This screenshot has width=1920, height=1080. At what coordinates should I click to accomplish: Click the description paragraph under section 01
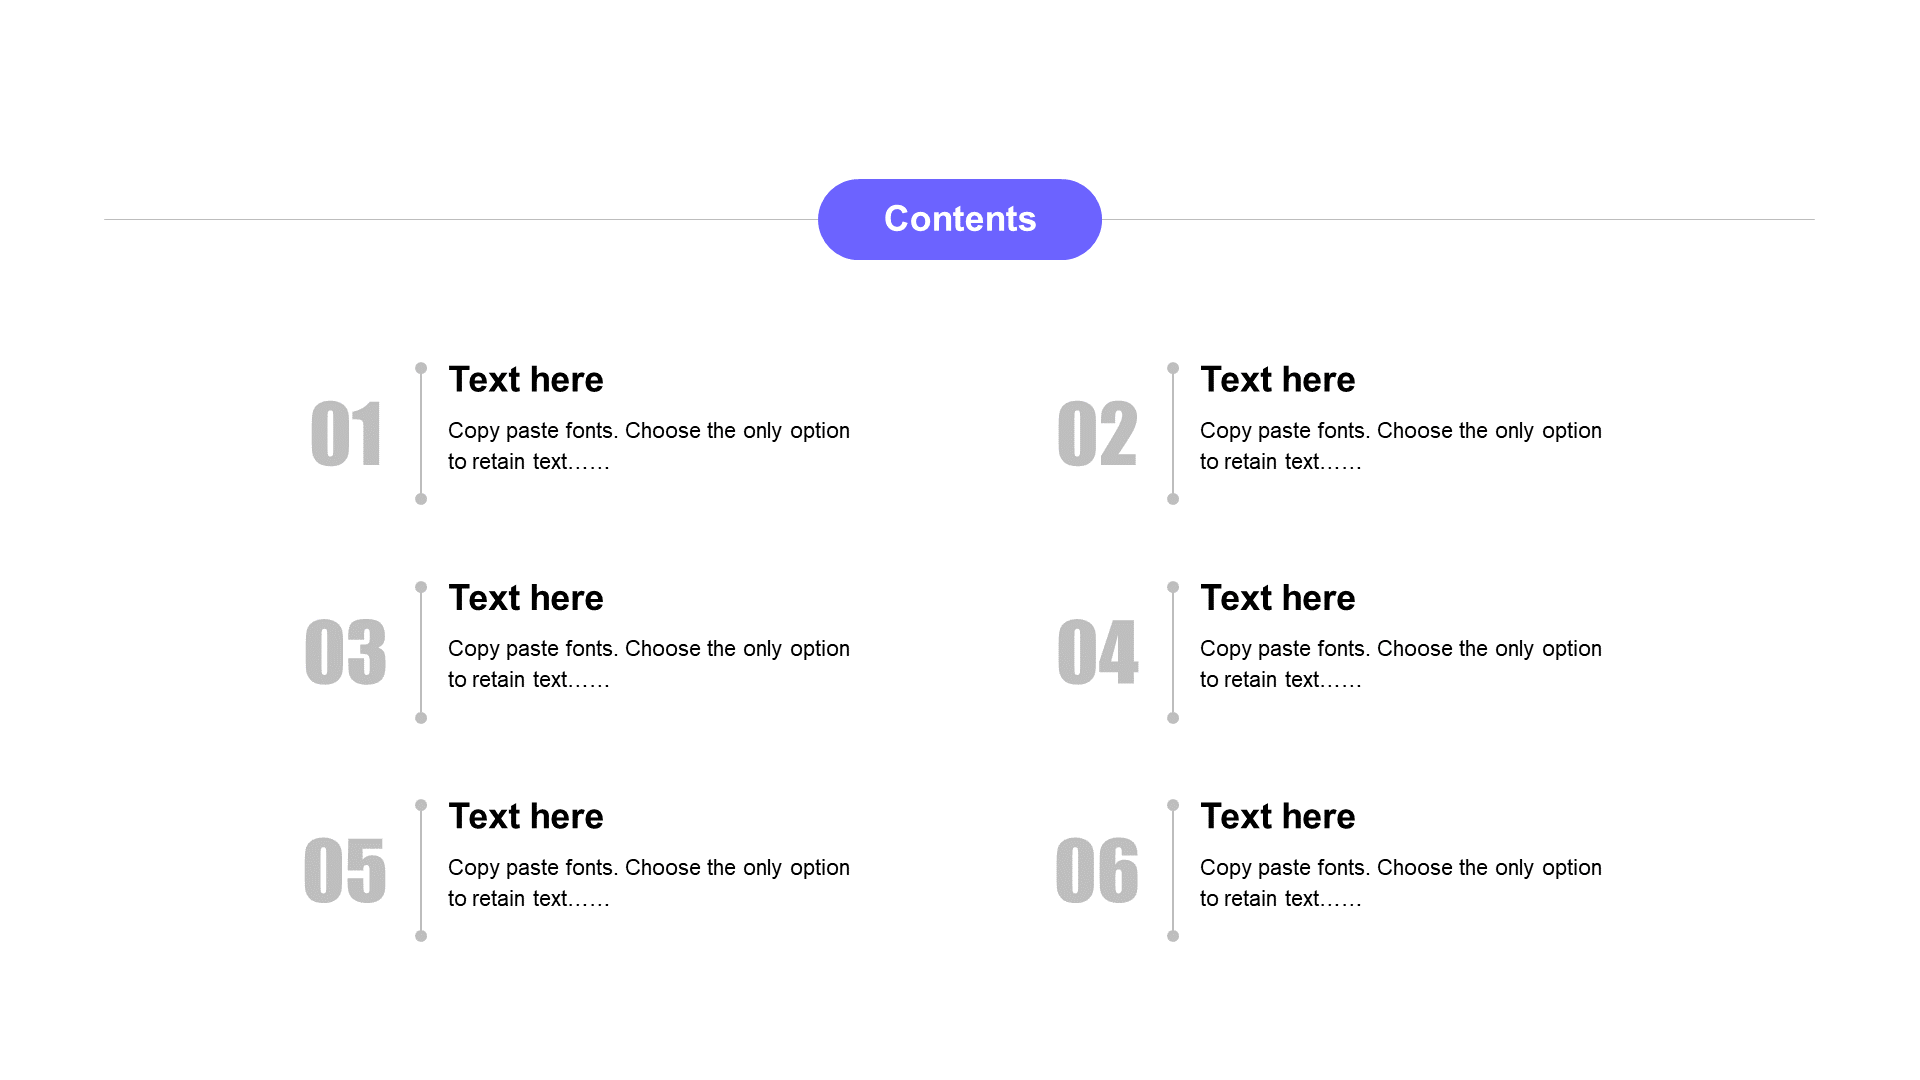point(648,446)
